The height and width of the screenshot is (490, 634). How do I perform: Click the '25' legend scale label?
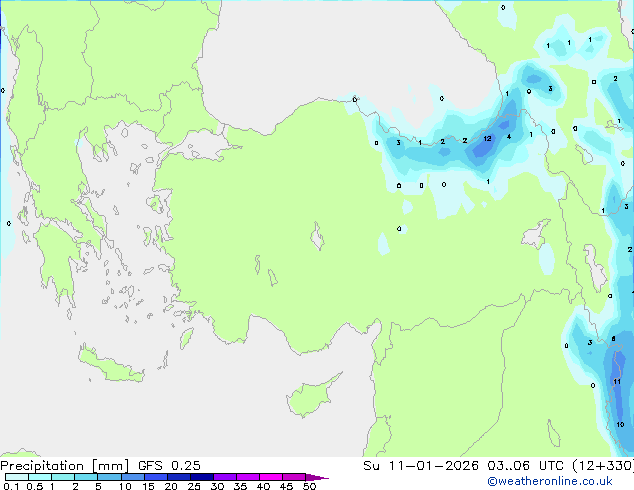click(x=194, y=486)
